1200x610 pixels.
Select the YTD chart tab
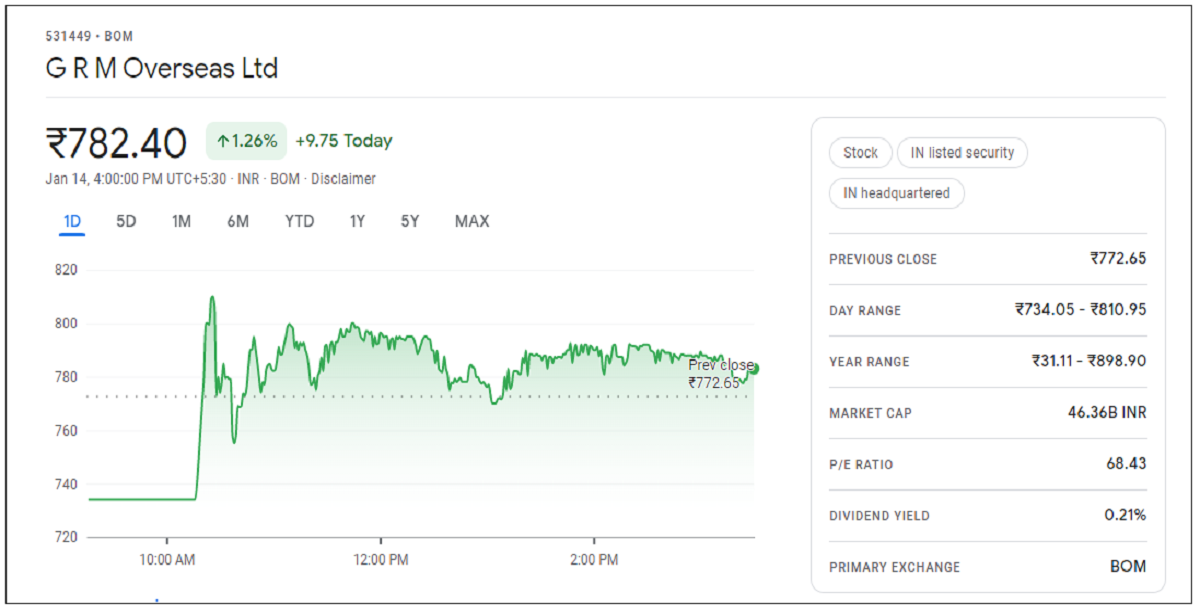(299, 221)
